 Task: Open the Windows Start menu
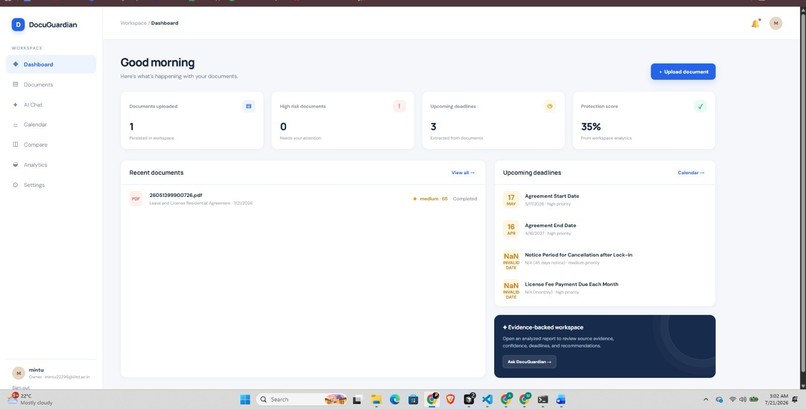click(x=245, y=399)
